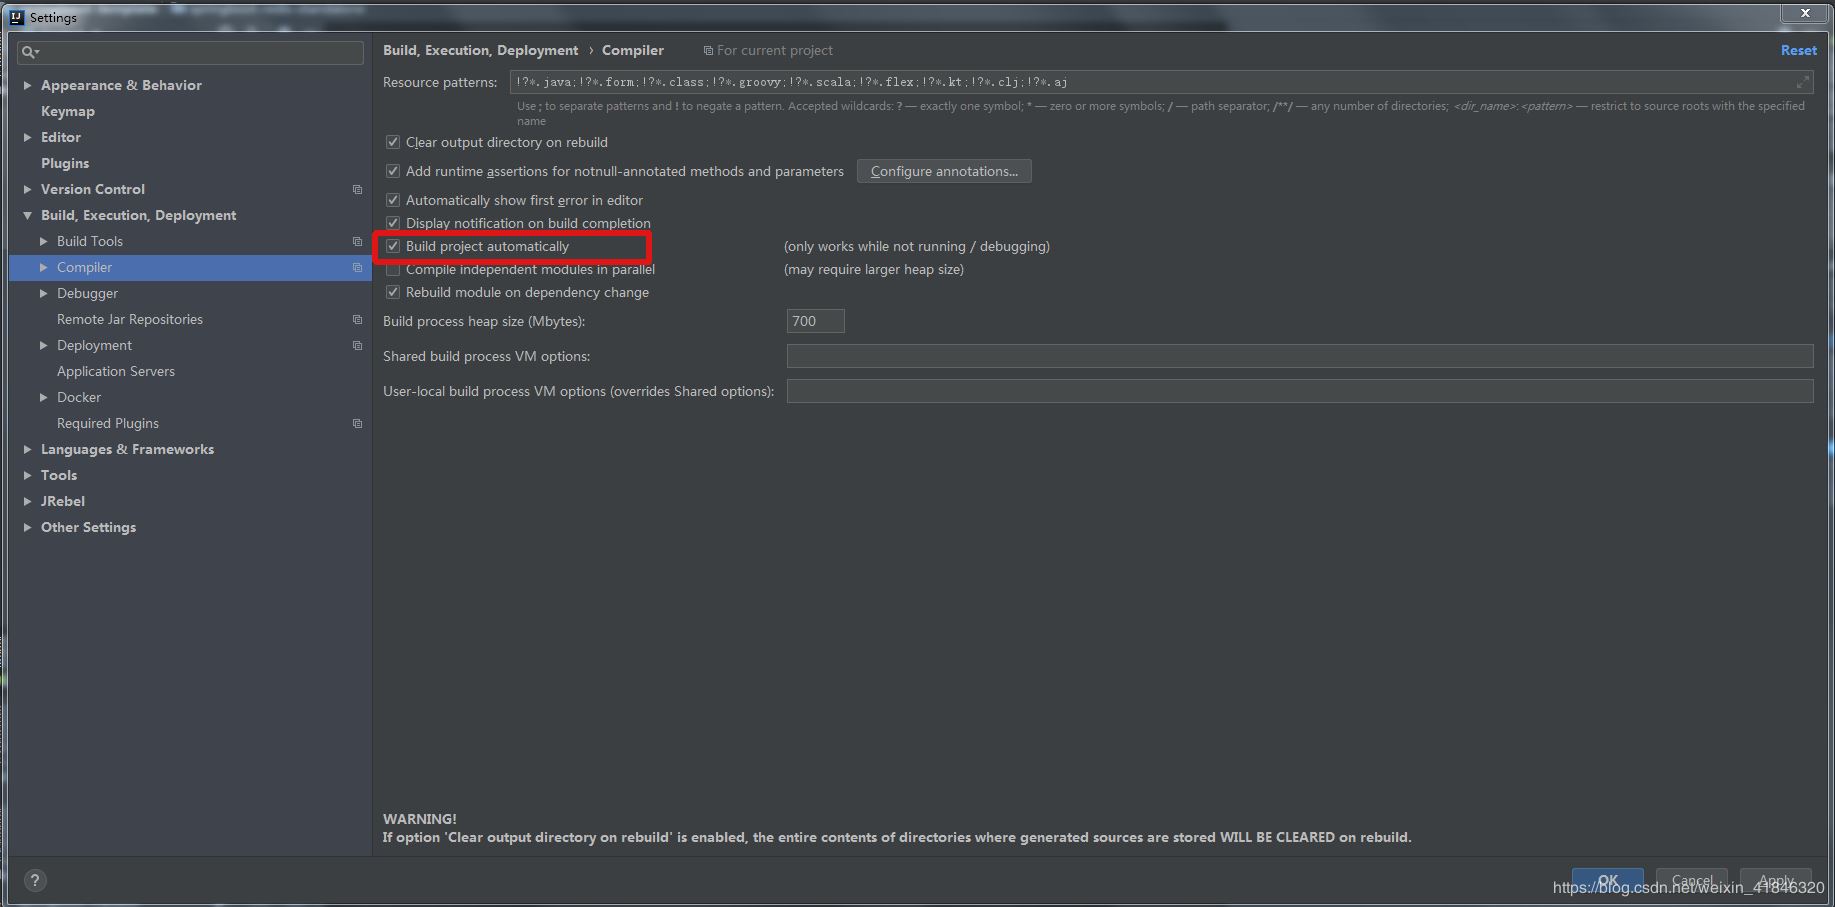Image resolution: width=1835 pixels, height=907 pixels.
Task: Open the Plugins settings page
Action: point(65,163)
